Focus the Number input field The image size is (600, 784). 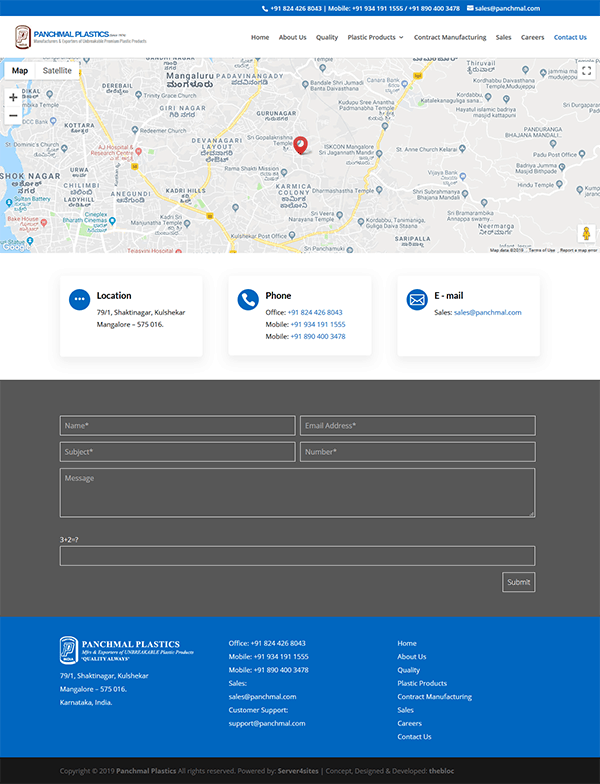(x=418, y=452)
